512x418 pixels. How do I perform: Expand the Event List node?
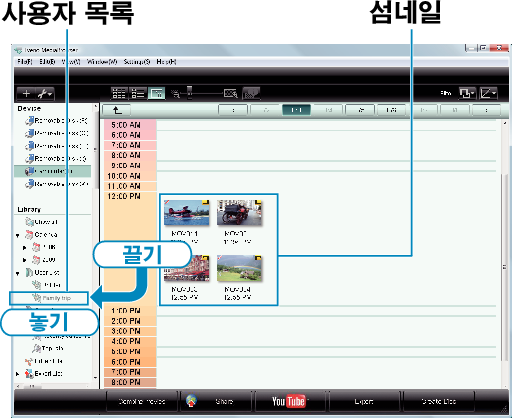coord(18,374)
